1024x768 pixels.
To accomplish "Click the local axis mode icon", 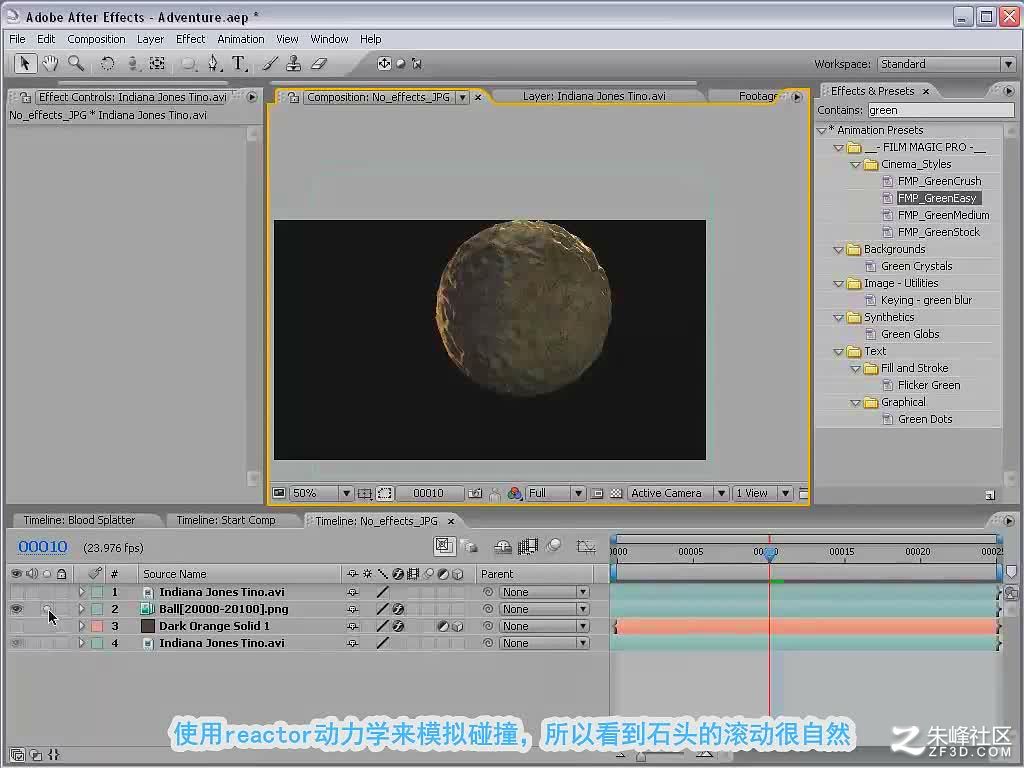I will pos(384,63).
